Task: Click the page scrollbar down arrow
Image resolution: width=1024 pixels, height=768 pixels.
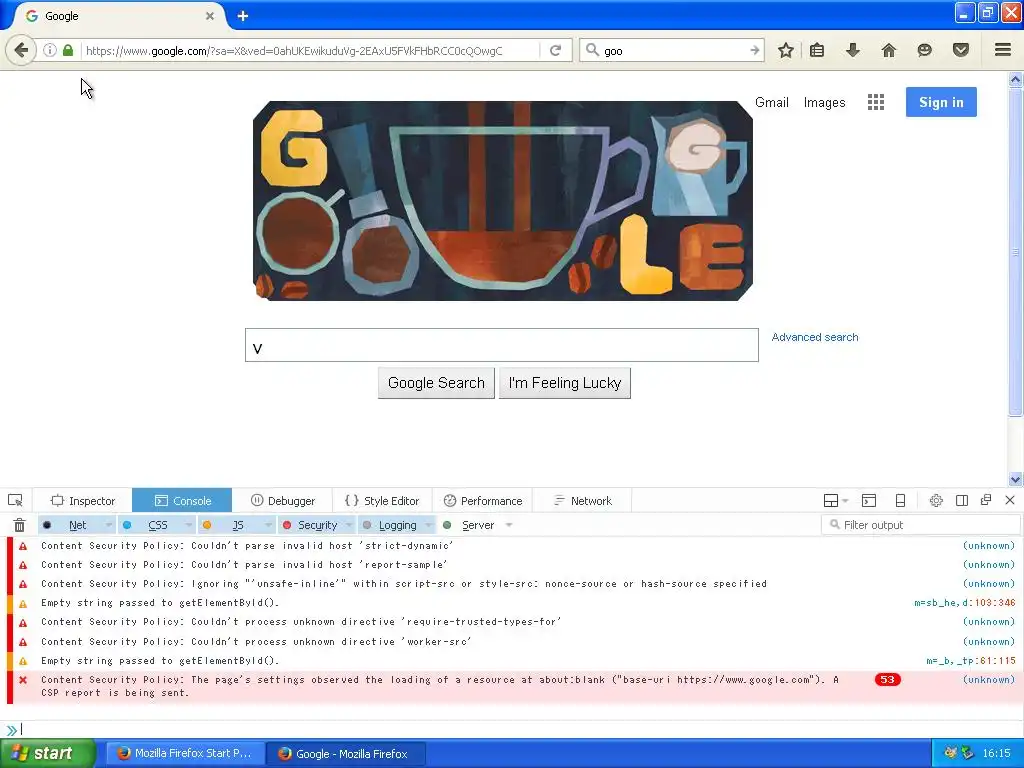Action: (1015, 479)
